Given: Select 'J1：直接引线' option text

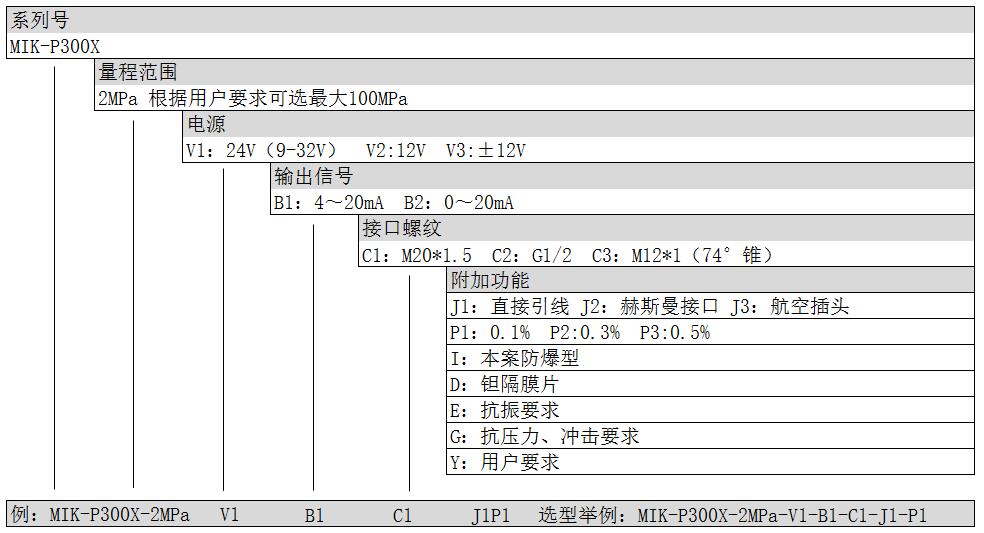Looking at the screenshot, I should tap(510, 307).
